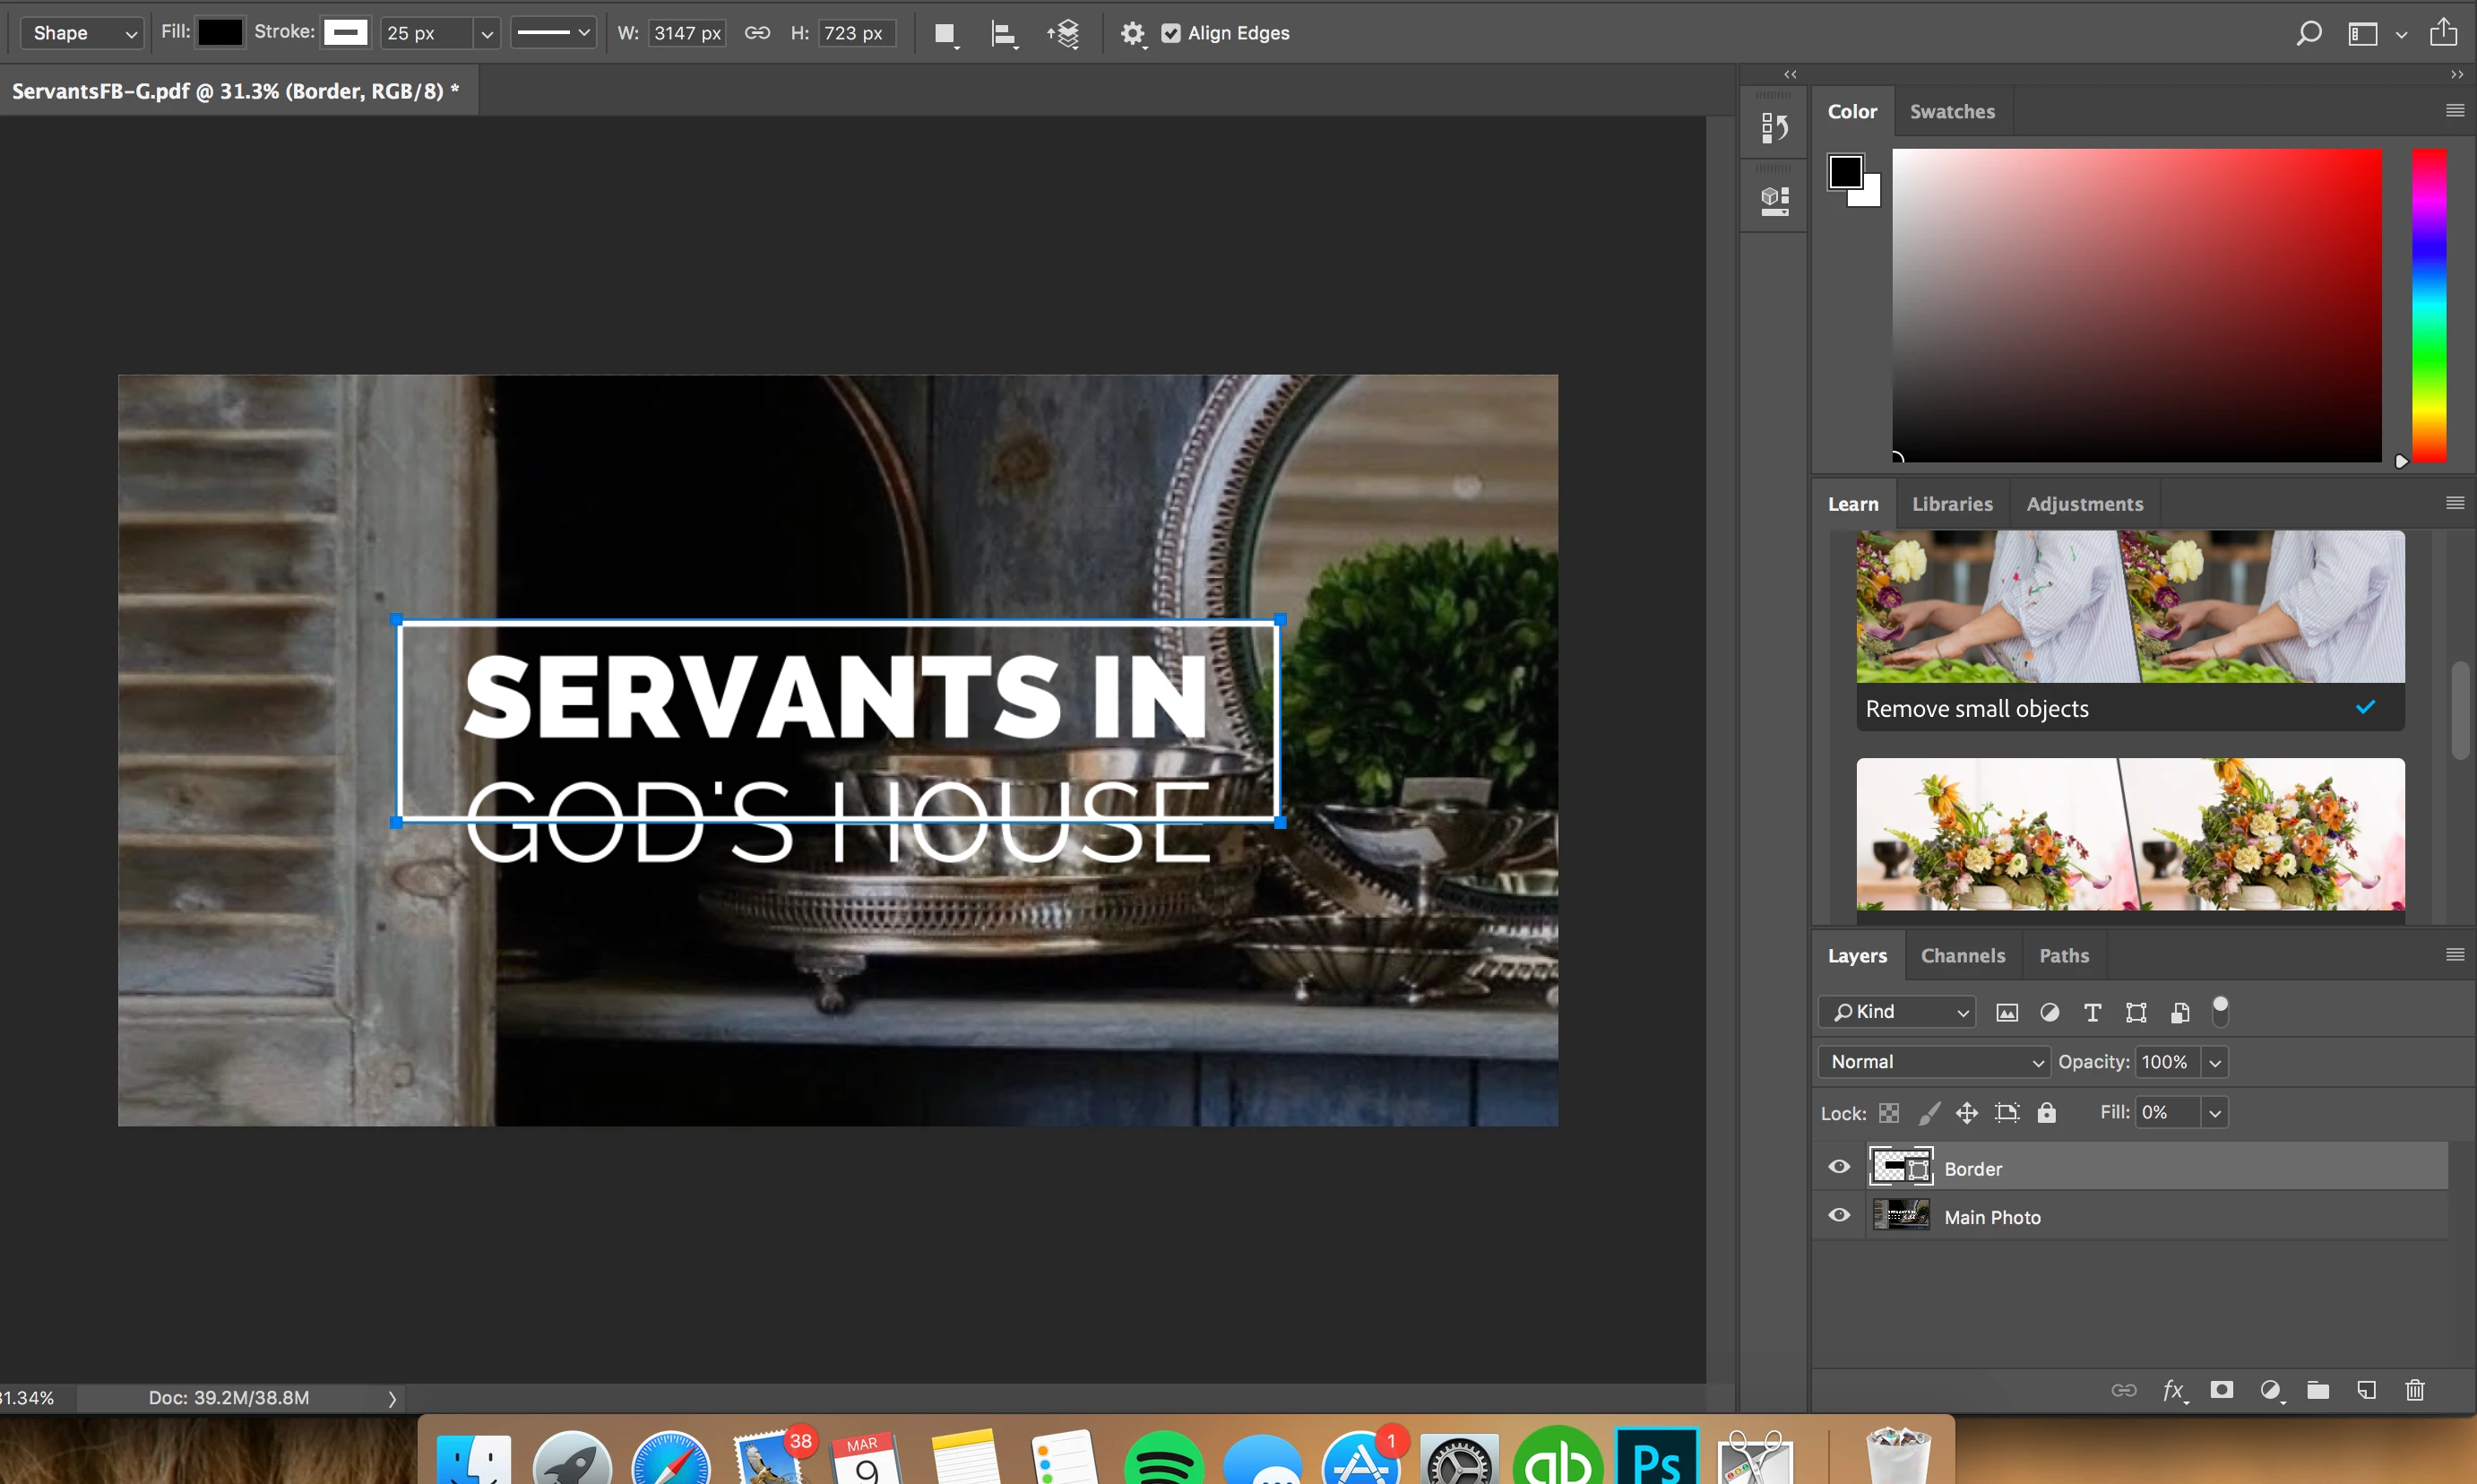The width and height of the screenshot is (2477, 1484).
Task: Open the gear settings in options bar
Action: tap(1131, 34)
